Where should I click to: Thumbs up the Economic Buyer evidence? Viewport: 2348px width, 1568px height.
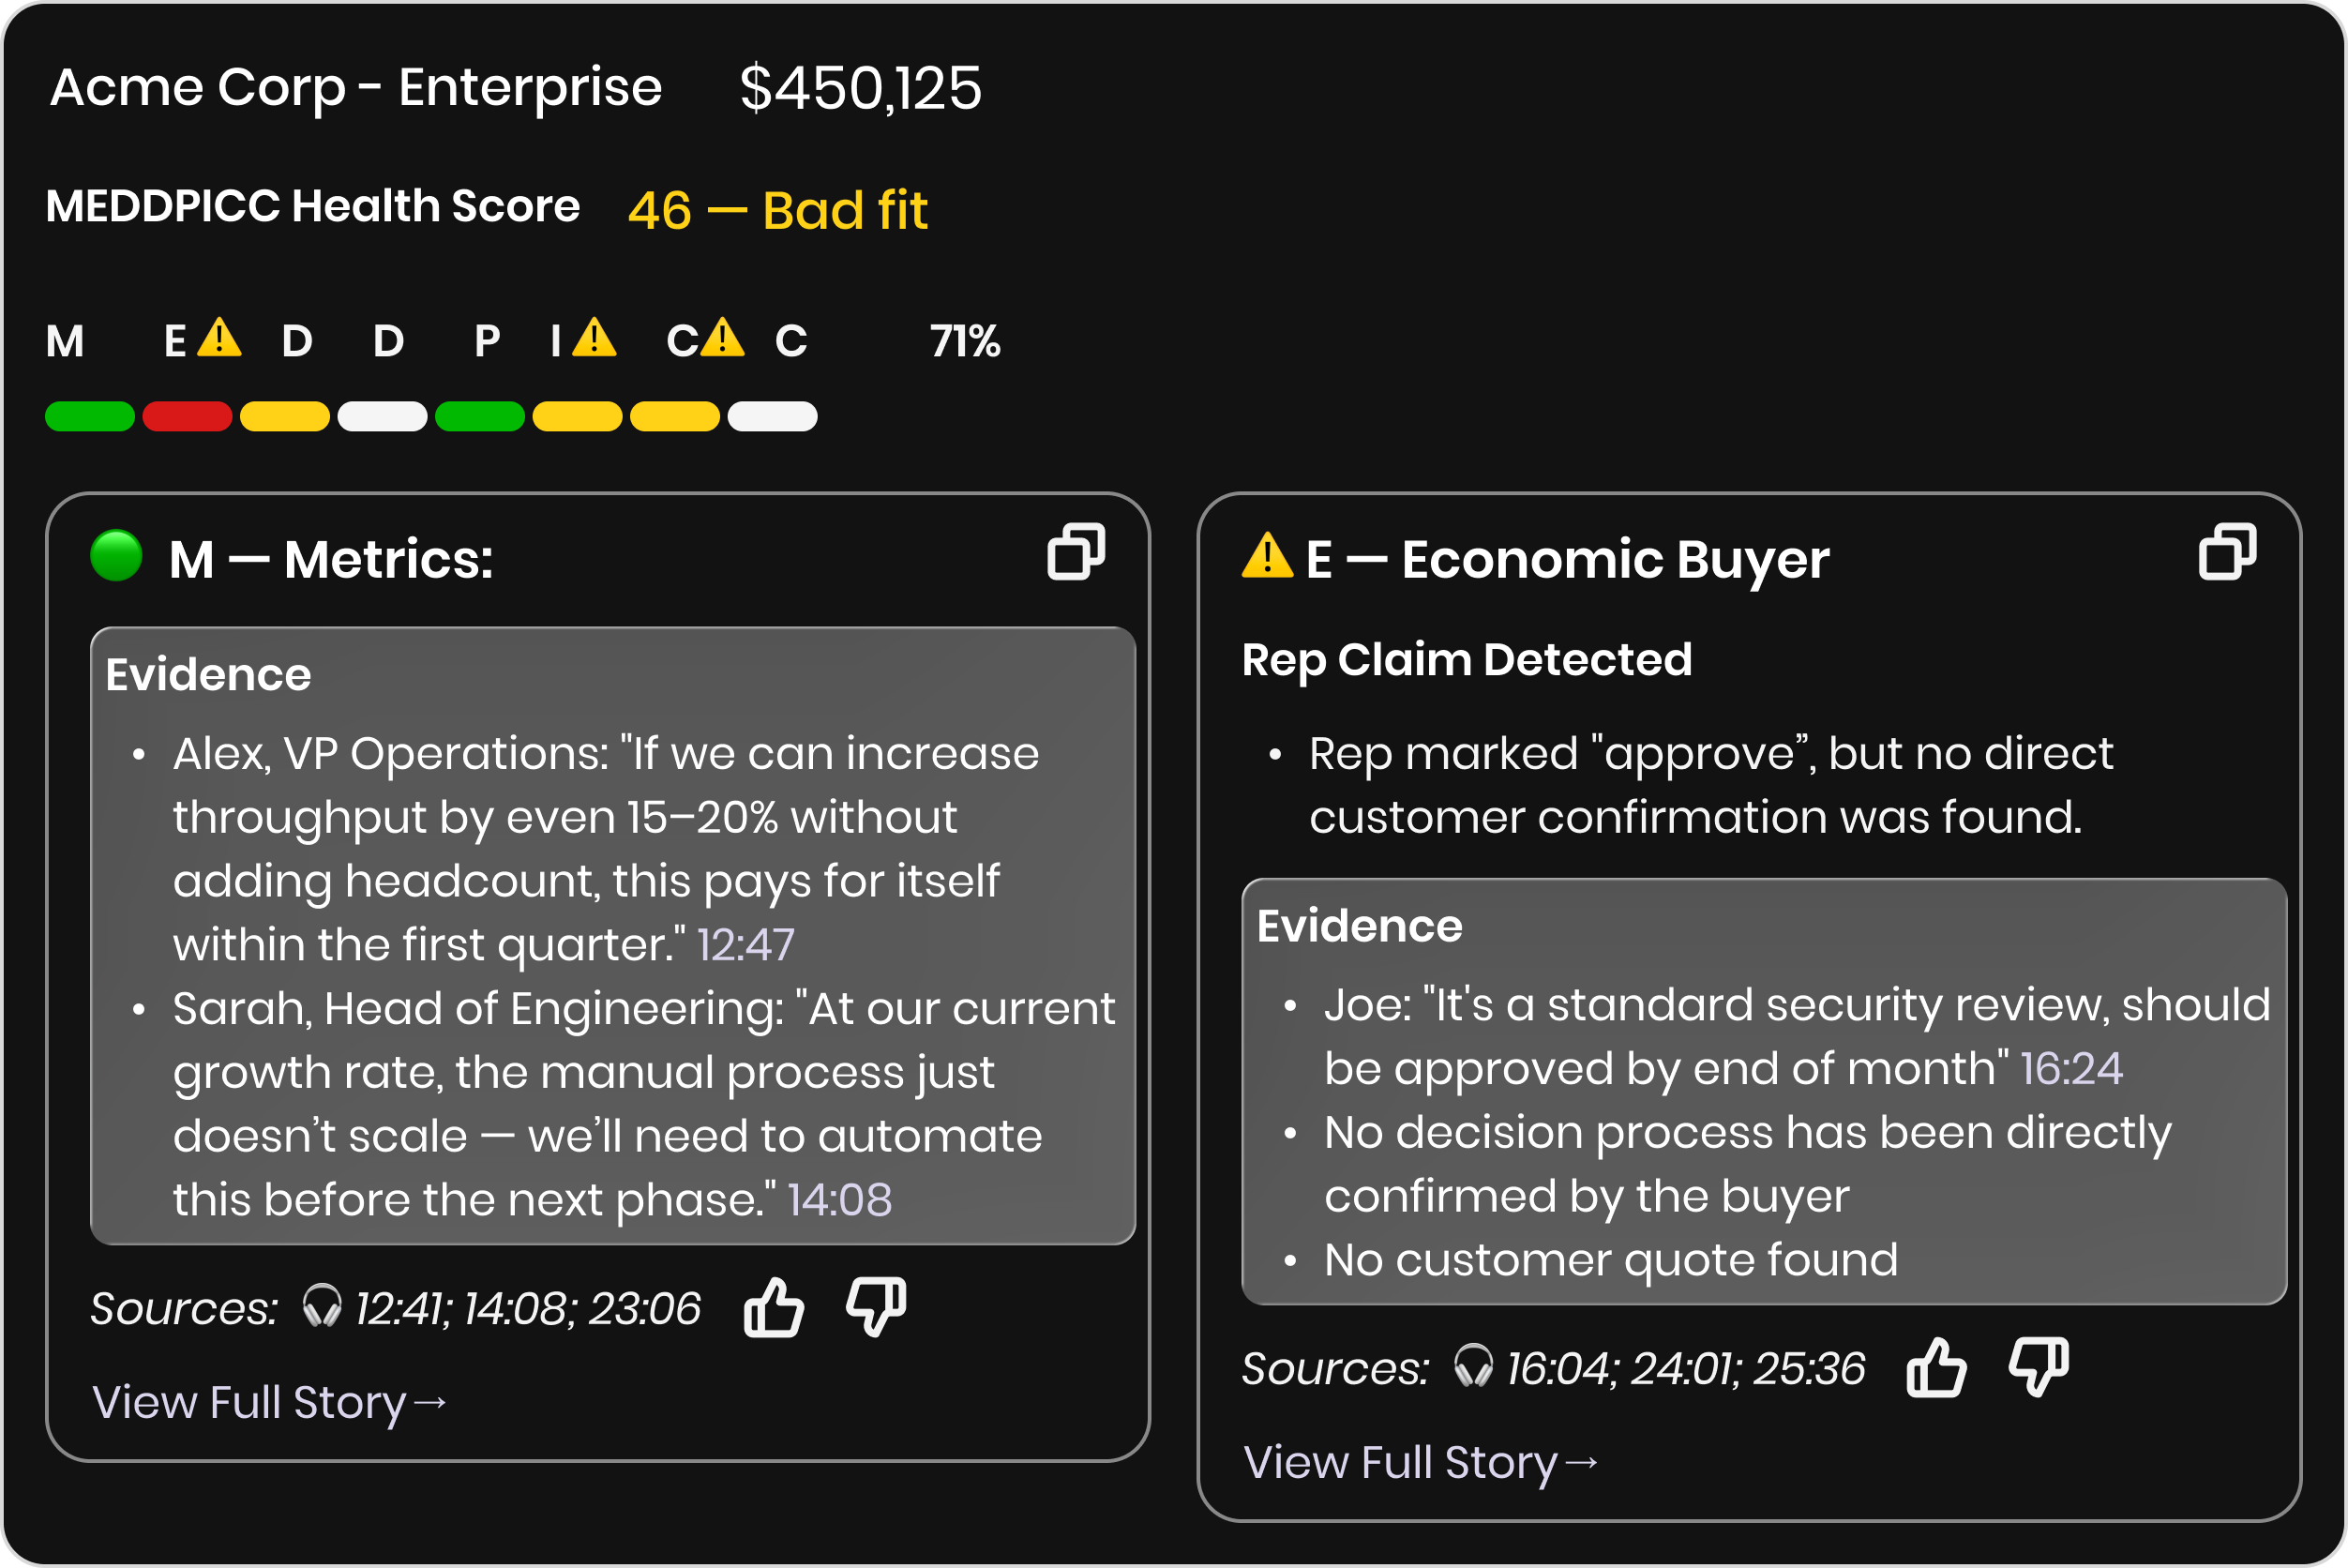pyautogui.click(x=1936, y=1367)
